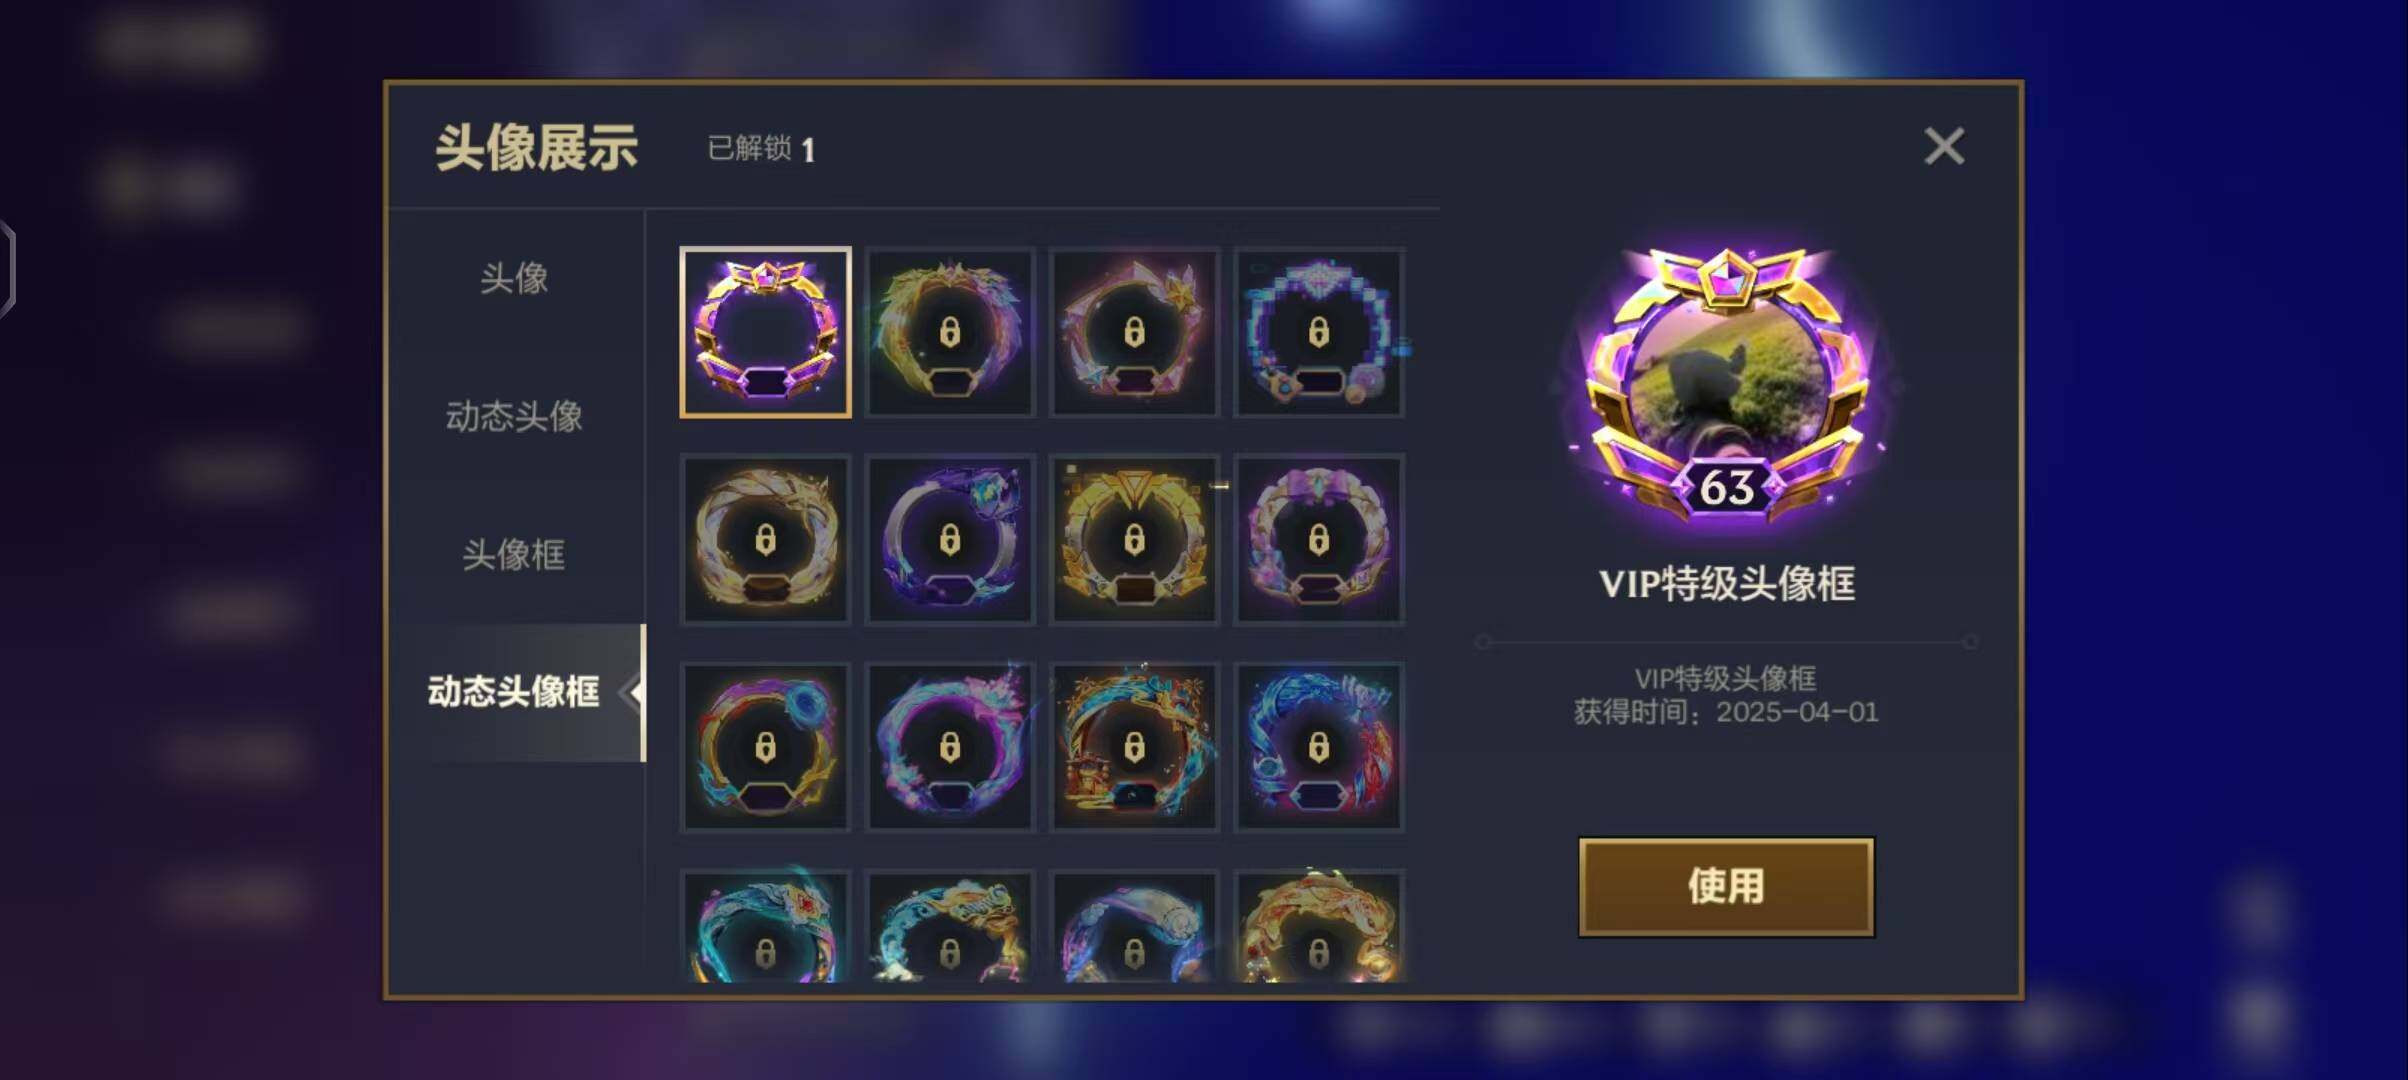The width and height of the screenshot is (2408, 1080).
Task: Select the locked lilac crystal frame
Action: (1319, 540)
